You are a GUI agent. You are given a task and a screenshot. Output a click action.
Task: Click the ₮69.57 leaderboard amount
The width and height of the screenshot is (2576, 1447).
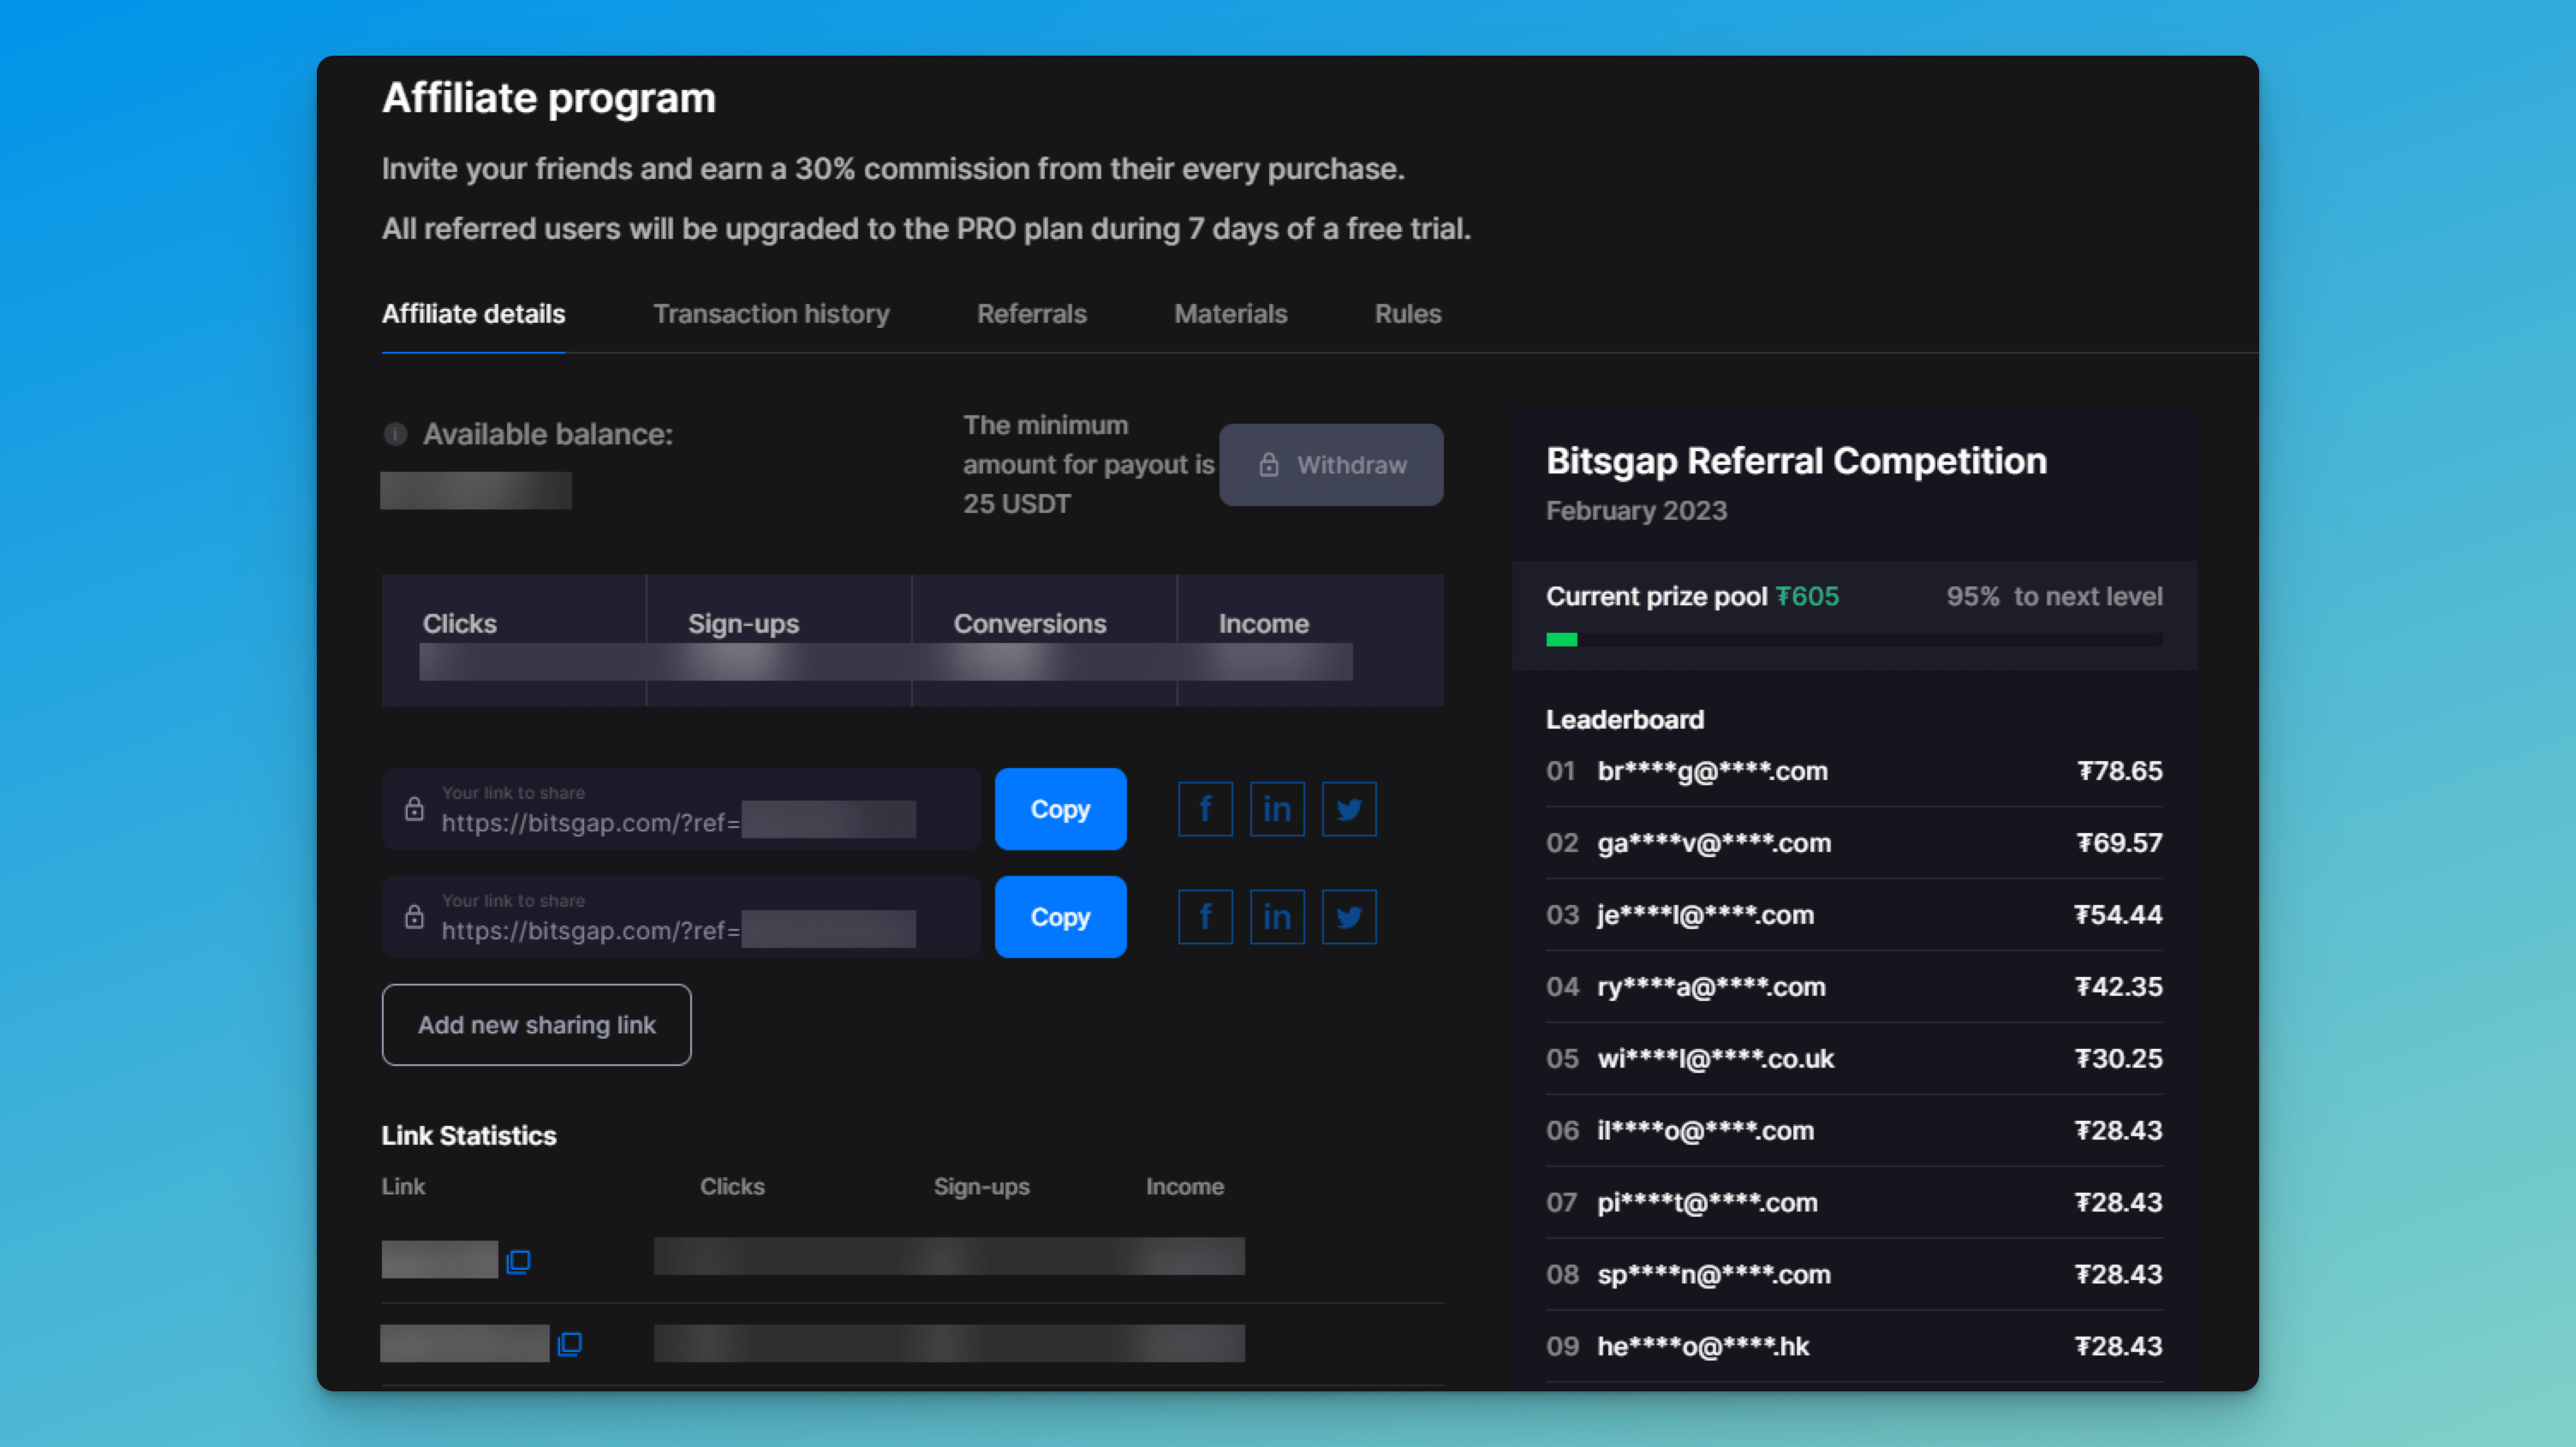(2120, 843)
